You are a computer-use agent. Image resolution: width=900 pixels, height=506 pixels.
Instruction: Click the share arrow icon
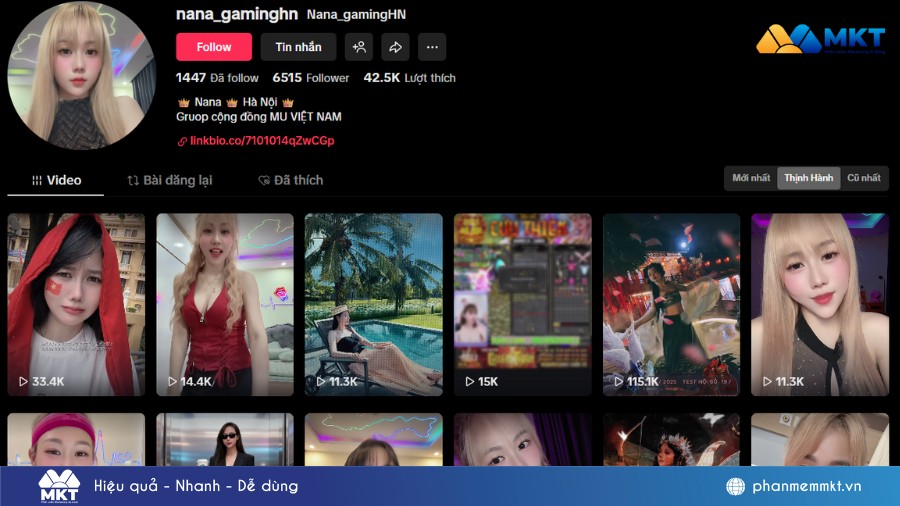point(395,47)
